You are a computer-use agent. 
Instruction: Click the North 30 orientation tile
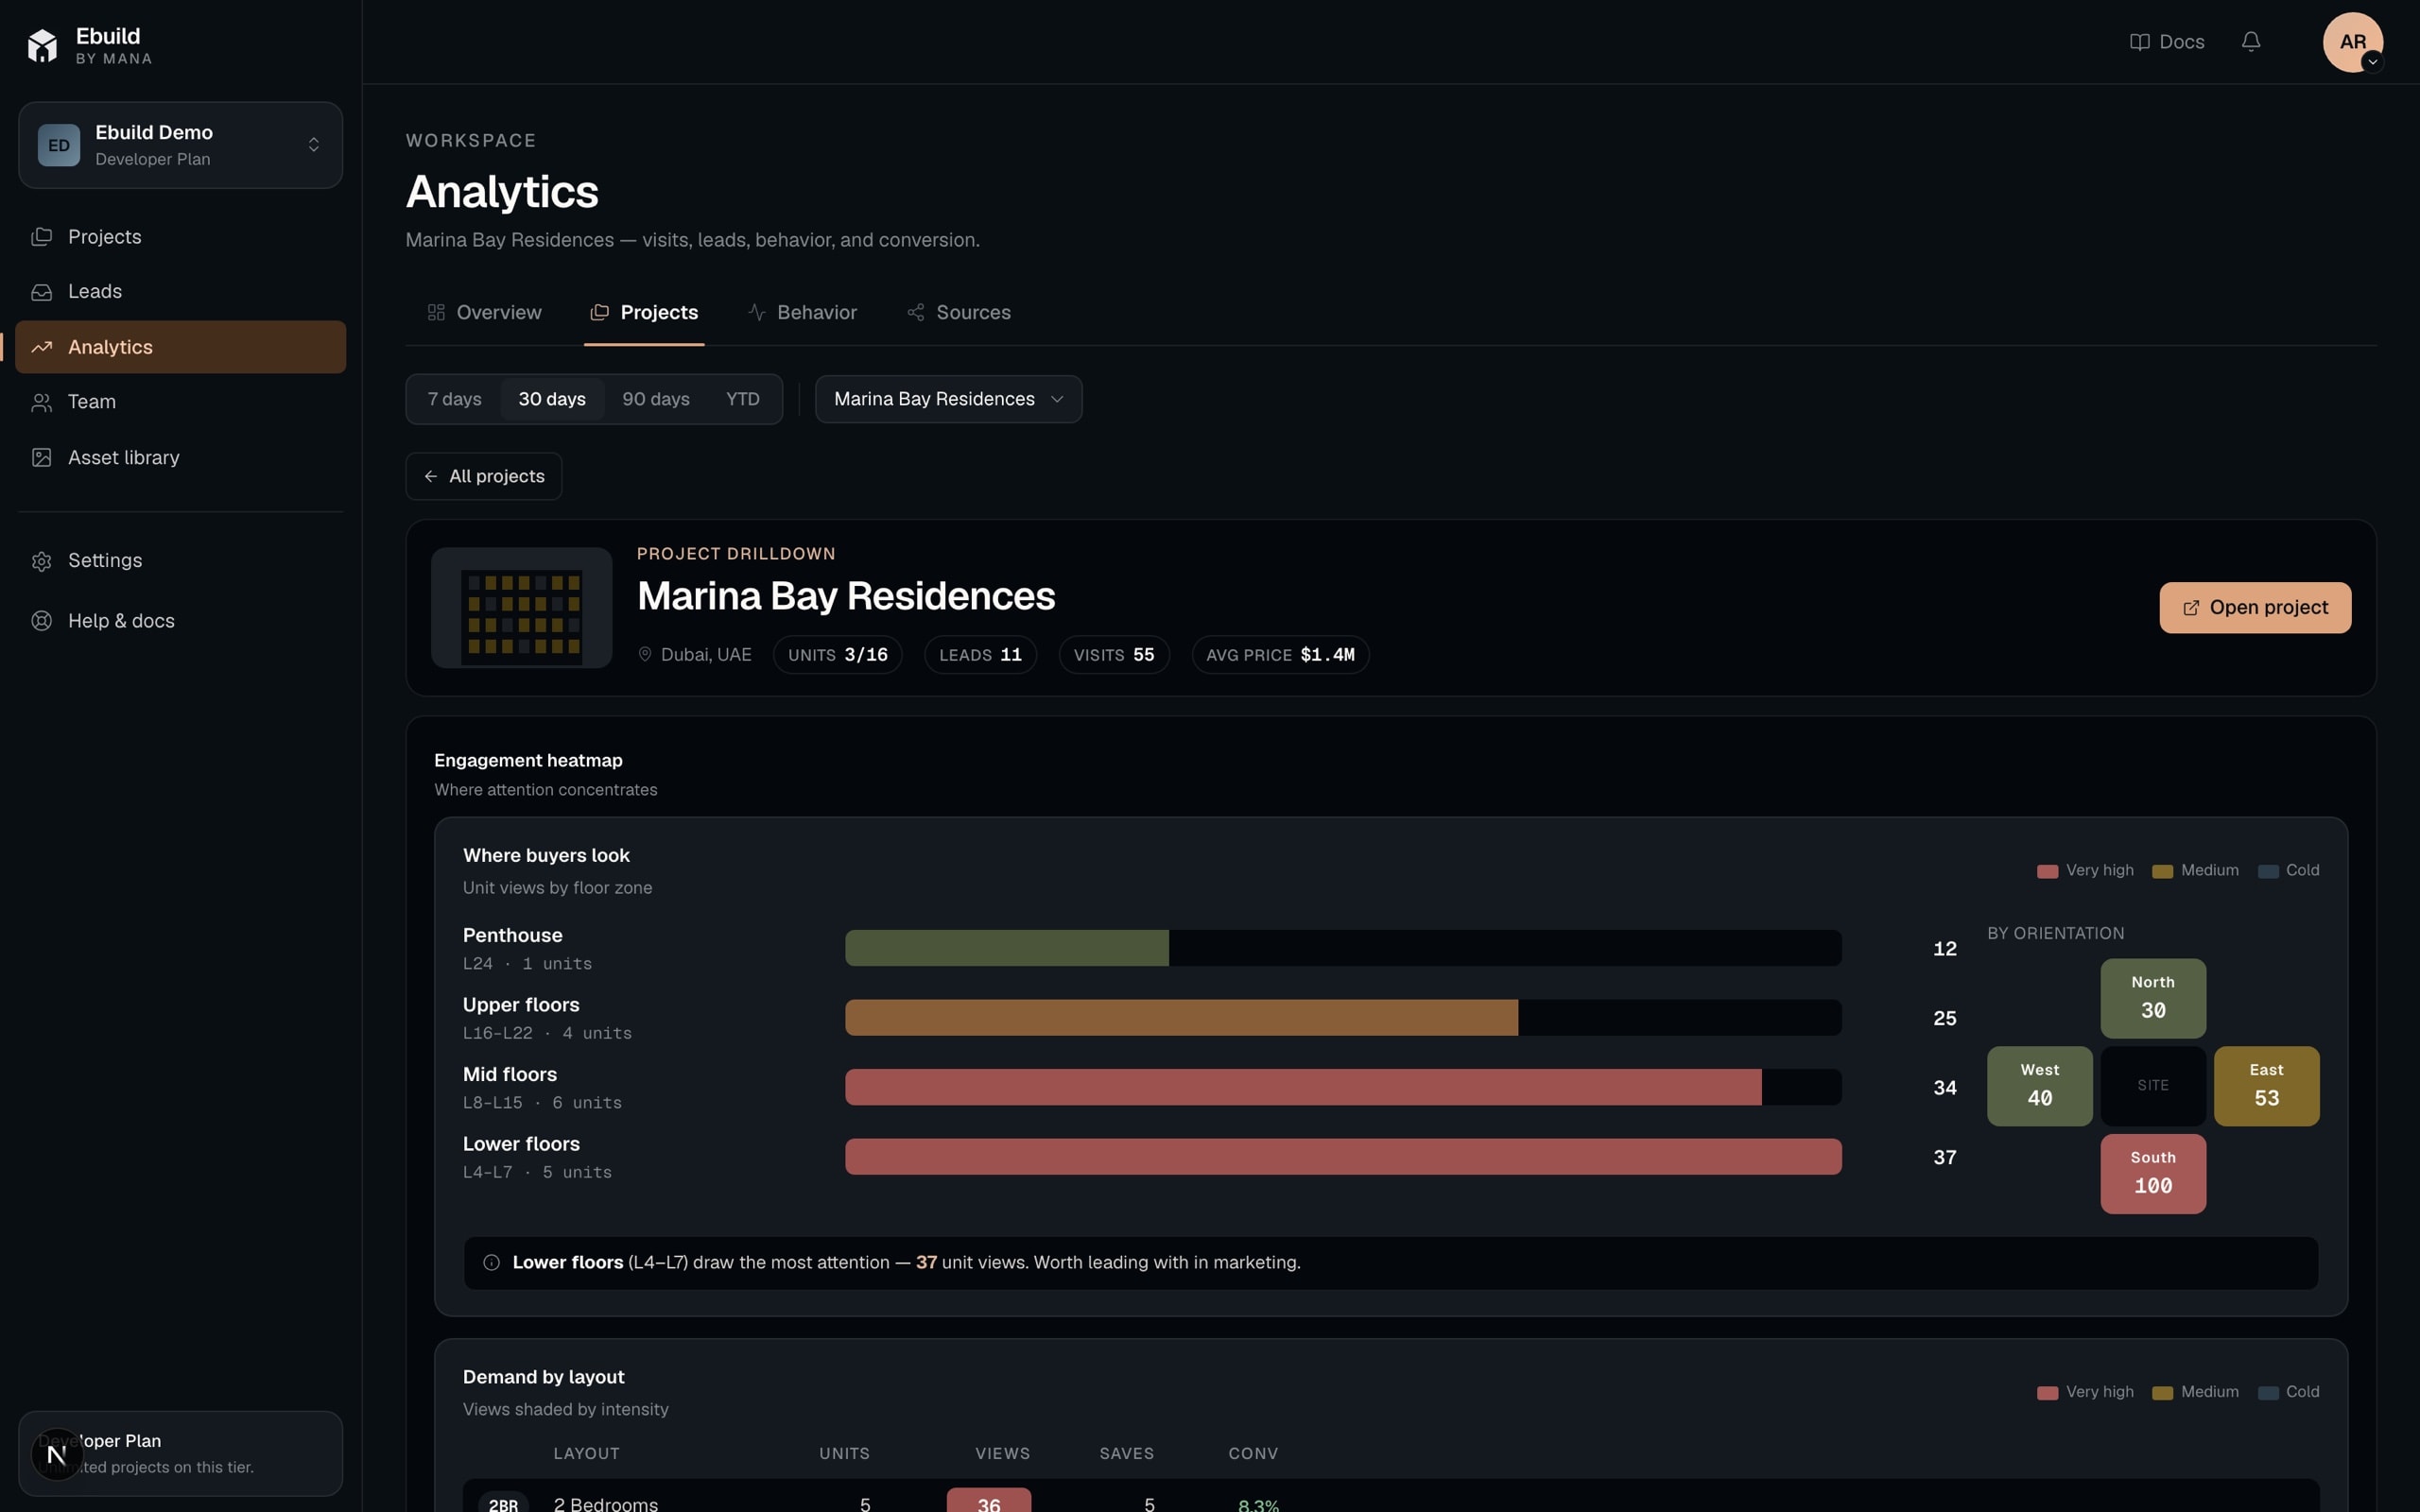[2153, 999]
